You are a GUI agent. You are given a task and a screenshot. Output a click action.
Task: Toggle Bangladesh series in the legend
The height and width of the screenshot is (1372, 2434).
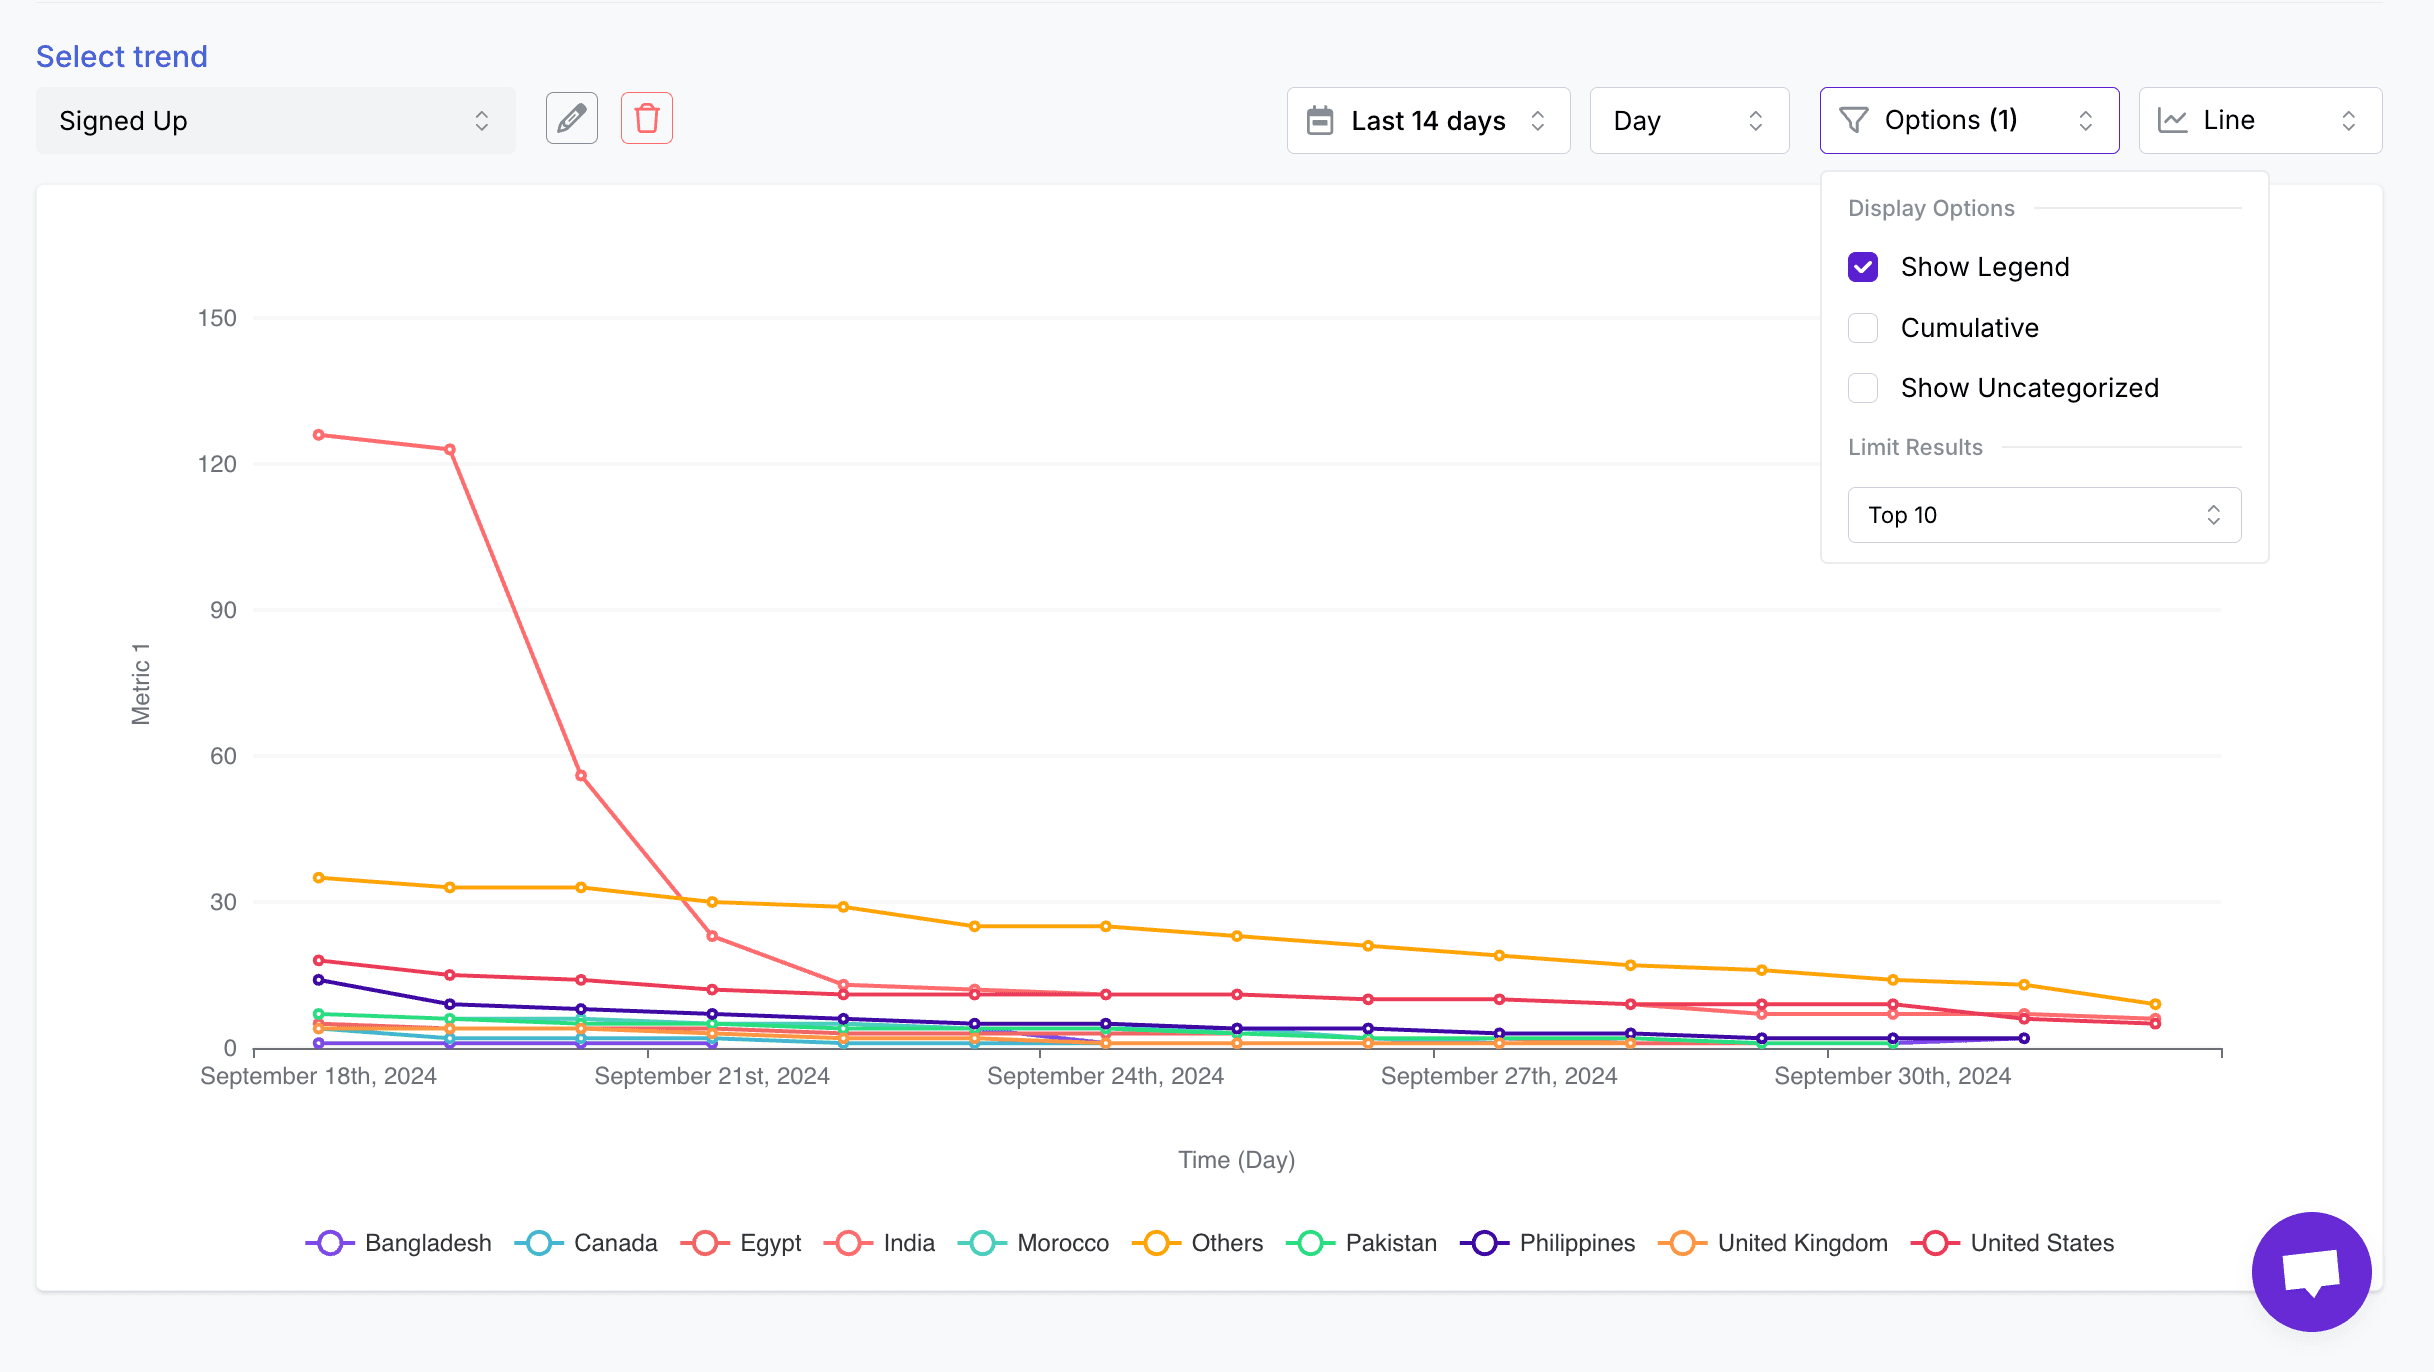[399, 1243]
